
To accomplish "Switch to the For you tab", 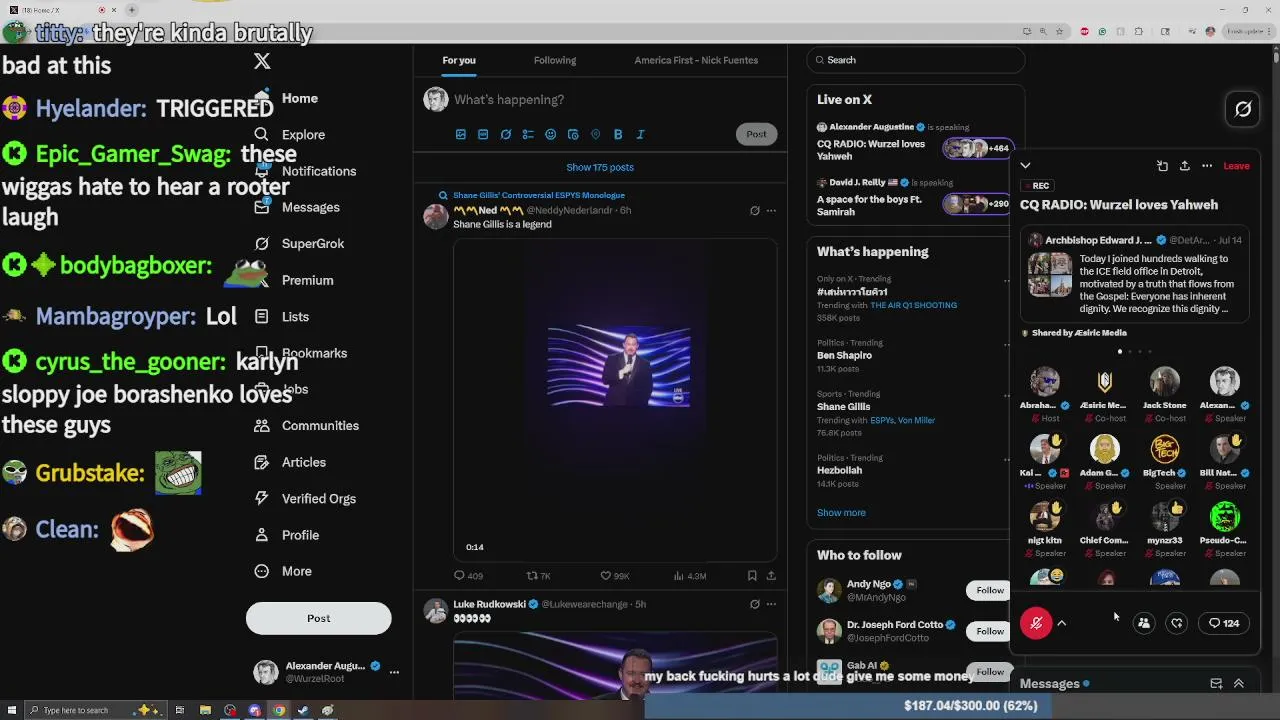I will (x=459, y=60).
